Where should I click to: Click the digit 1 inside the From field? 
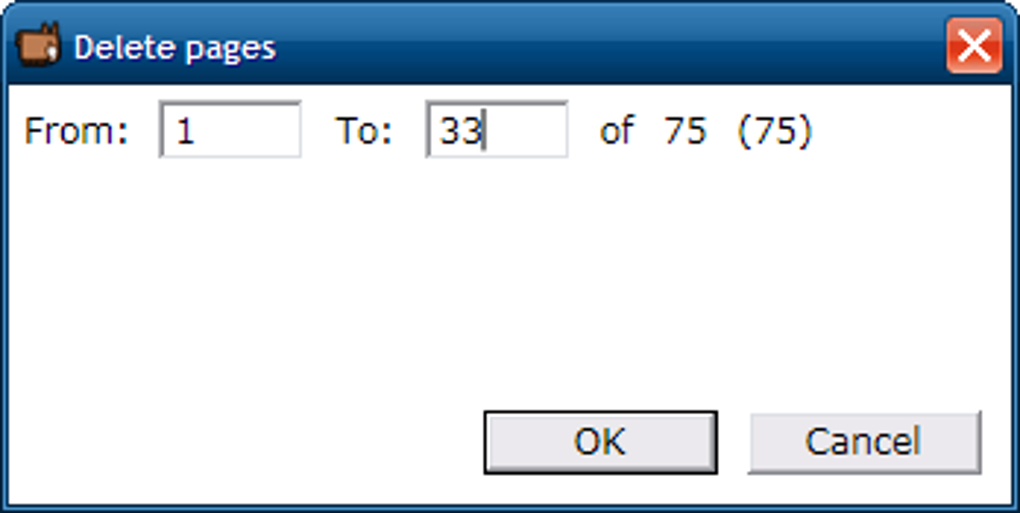click(184, 132)
